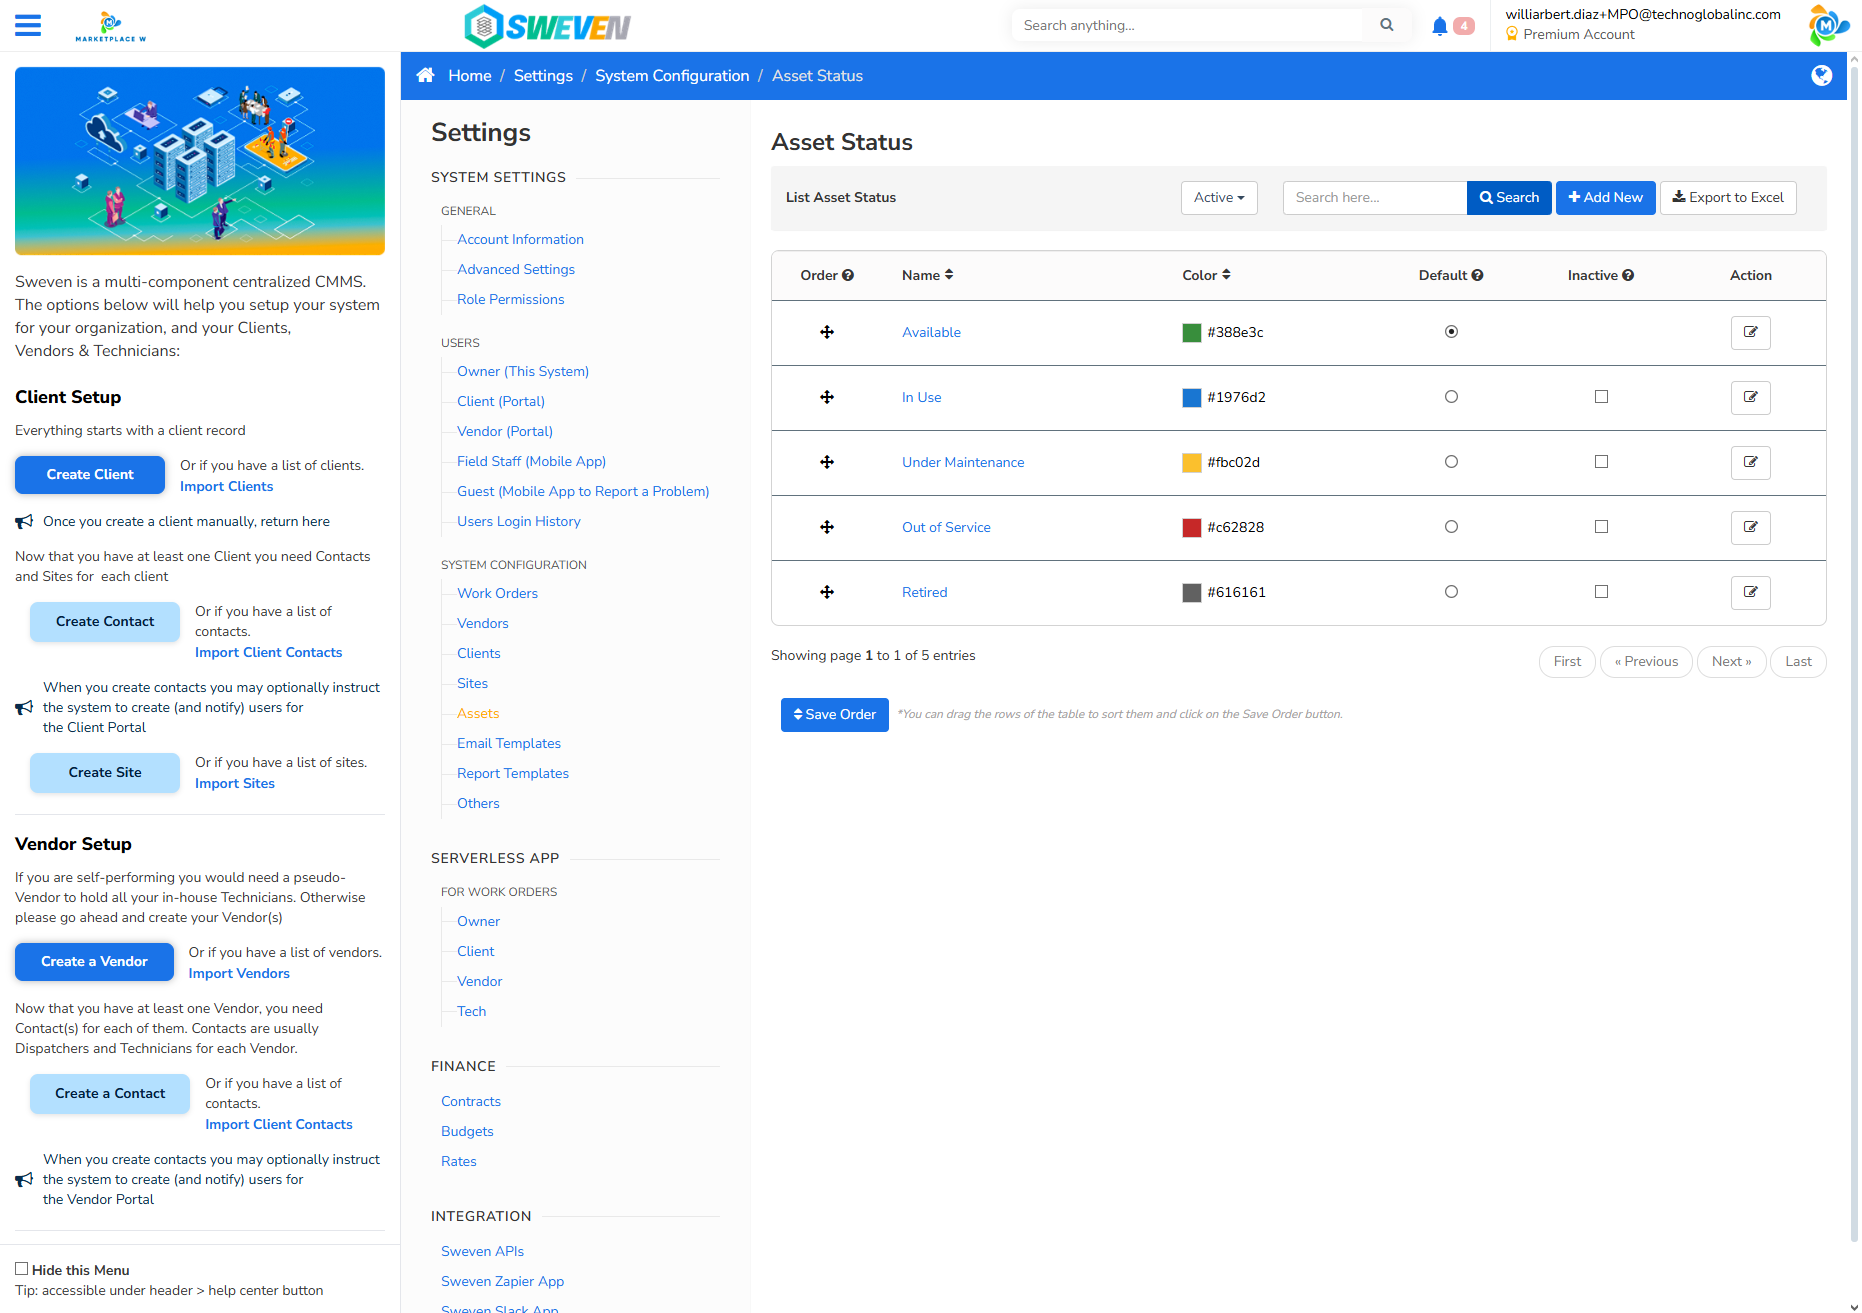Click the Sweven logo
The height and width of the screenshot is (1313, 1862).
pos(548,26)
